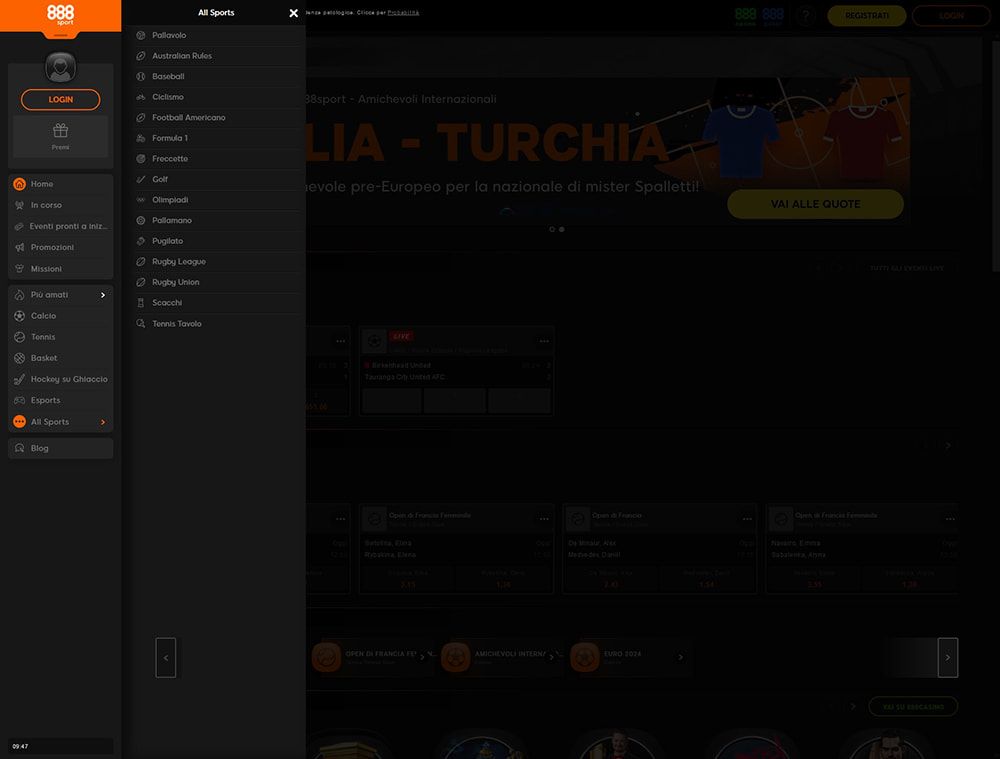The width and height of the screenshot is (1000, 759).
Task: Click the carousel previous arrow
Action: [x=166, y=658]
